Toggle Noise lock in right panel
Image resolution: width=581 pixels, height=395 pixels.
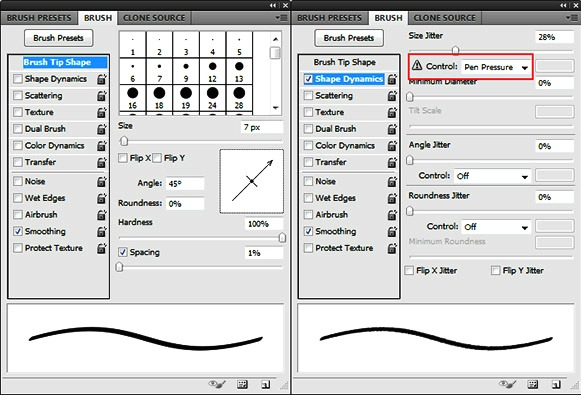pos(392,182)
